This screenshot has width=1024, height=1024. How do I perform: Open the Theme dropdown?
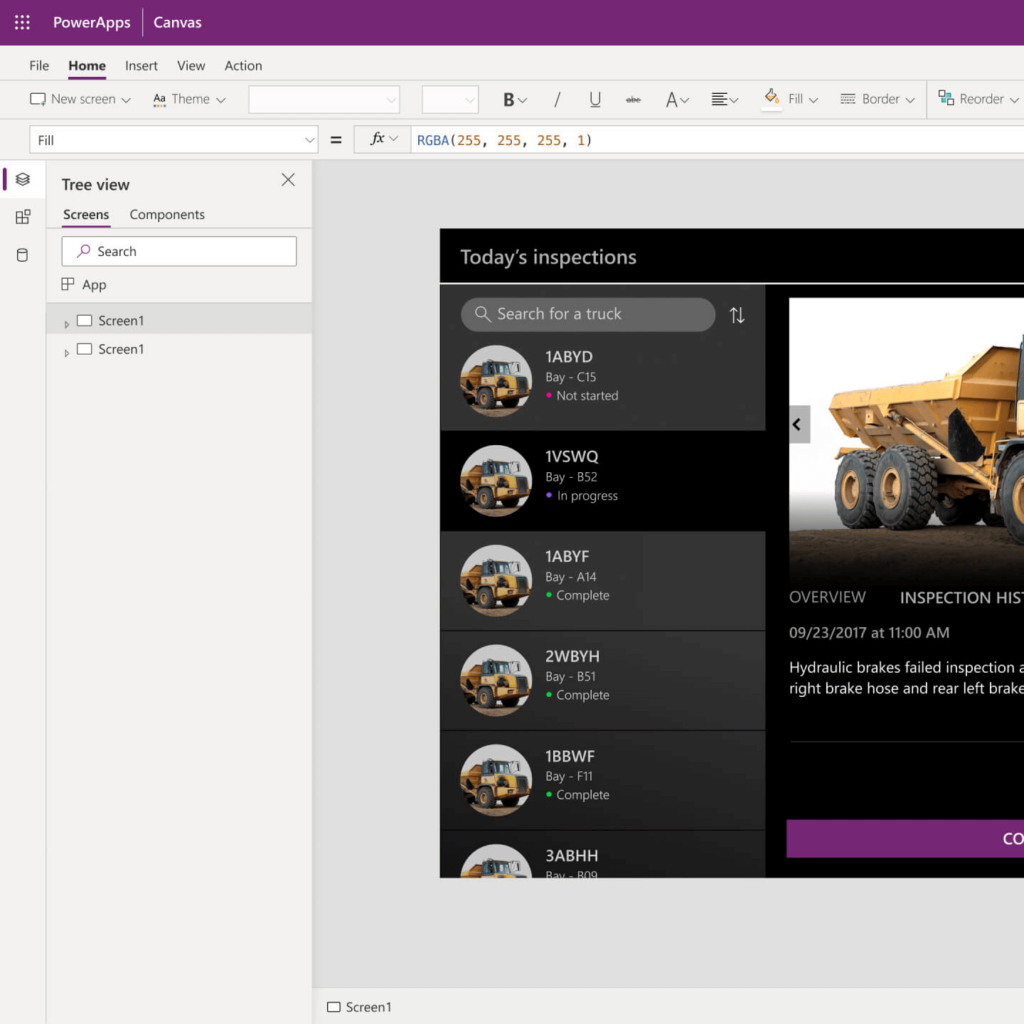(189, 99)
